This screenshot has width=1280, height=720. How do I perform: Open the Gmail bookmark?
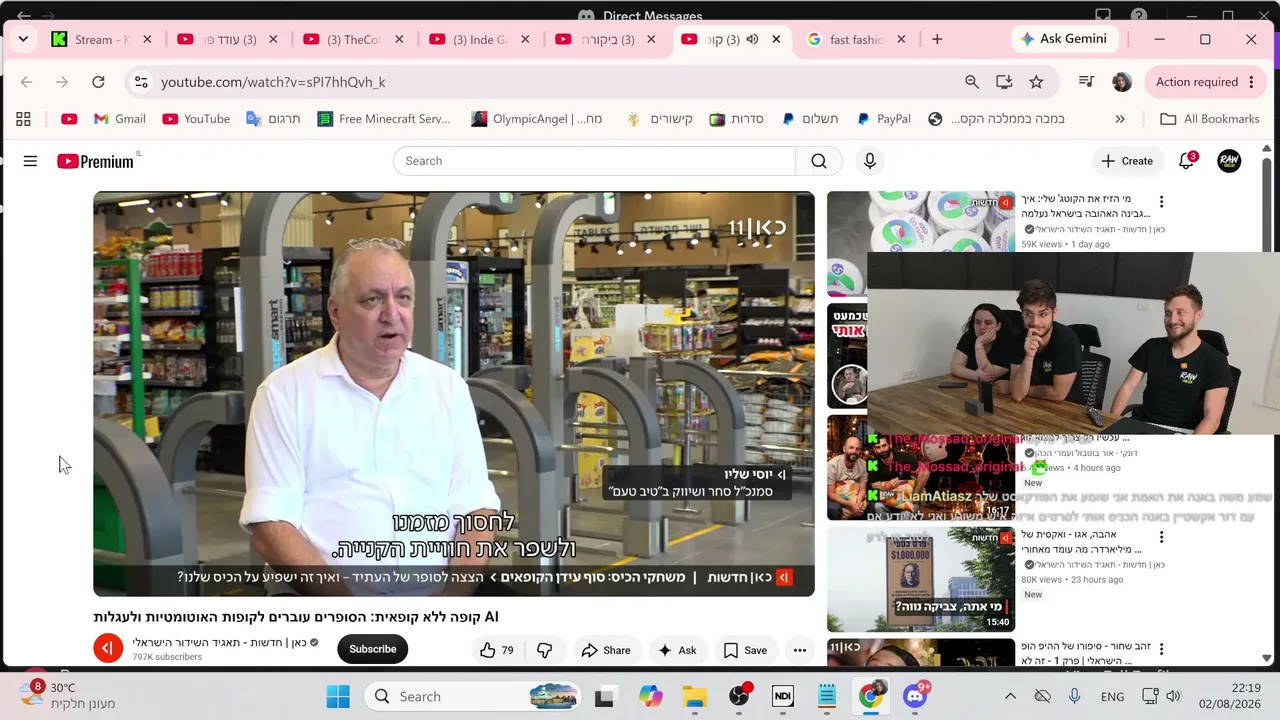120,119
